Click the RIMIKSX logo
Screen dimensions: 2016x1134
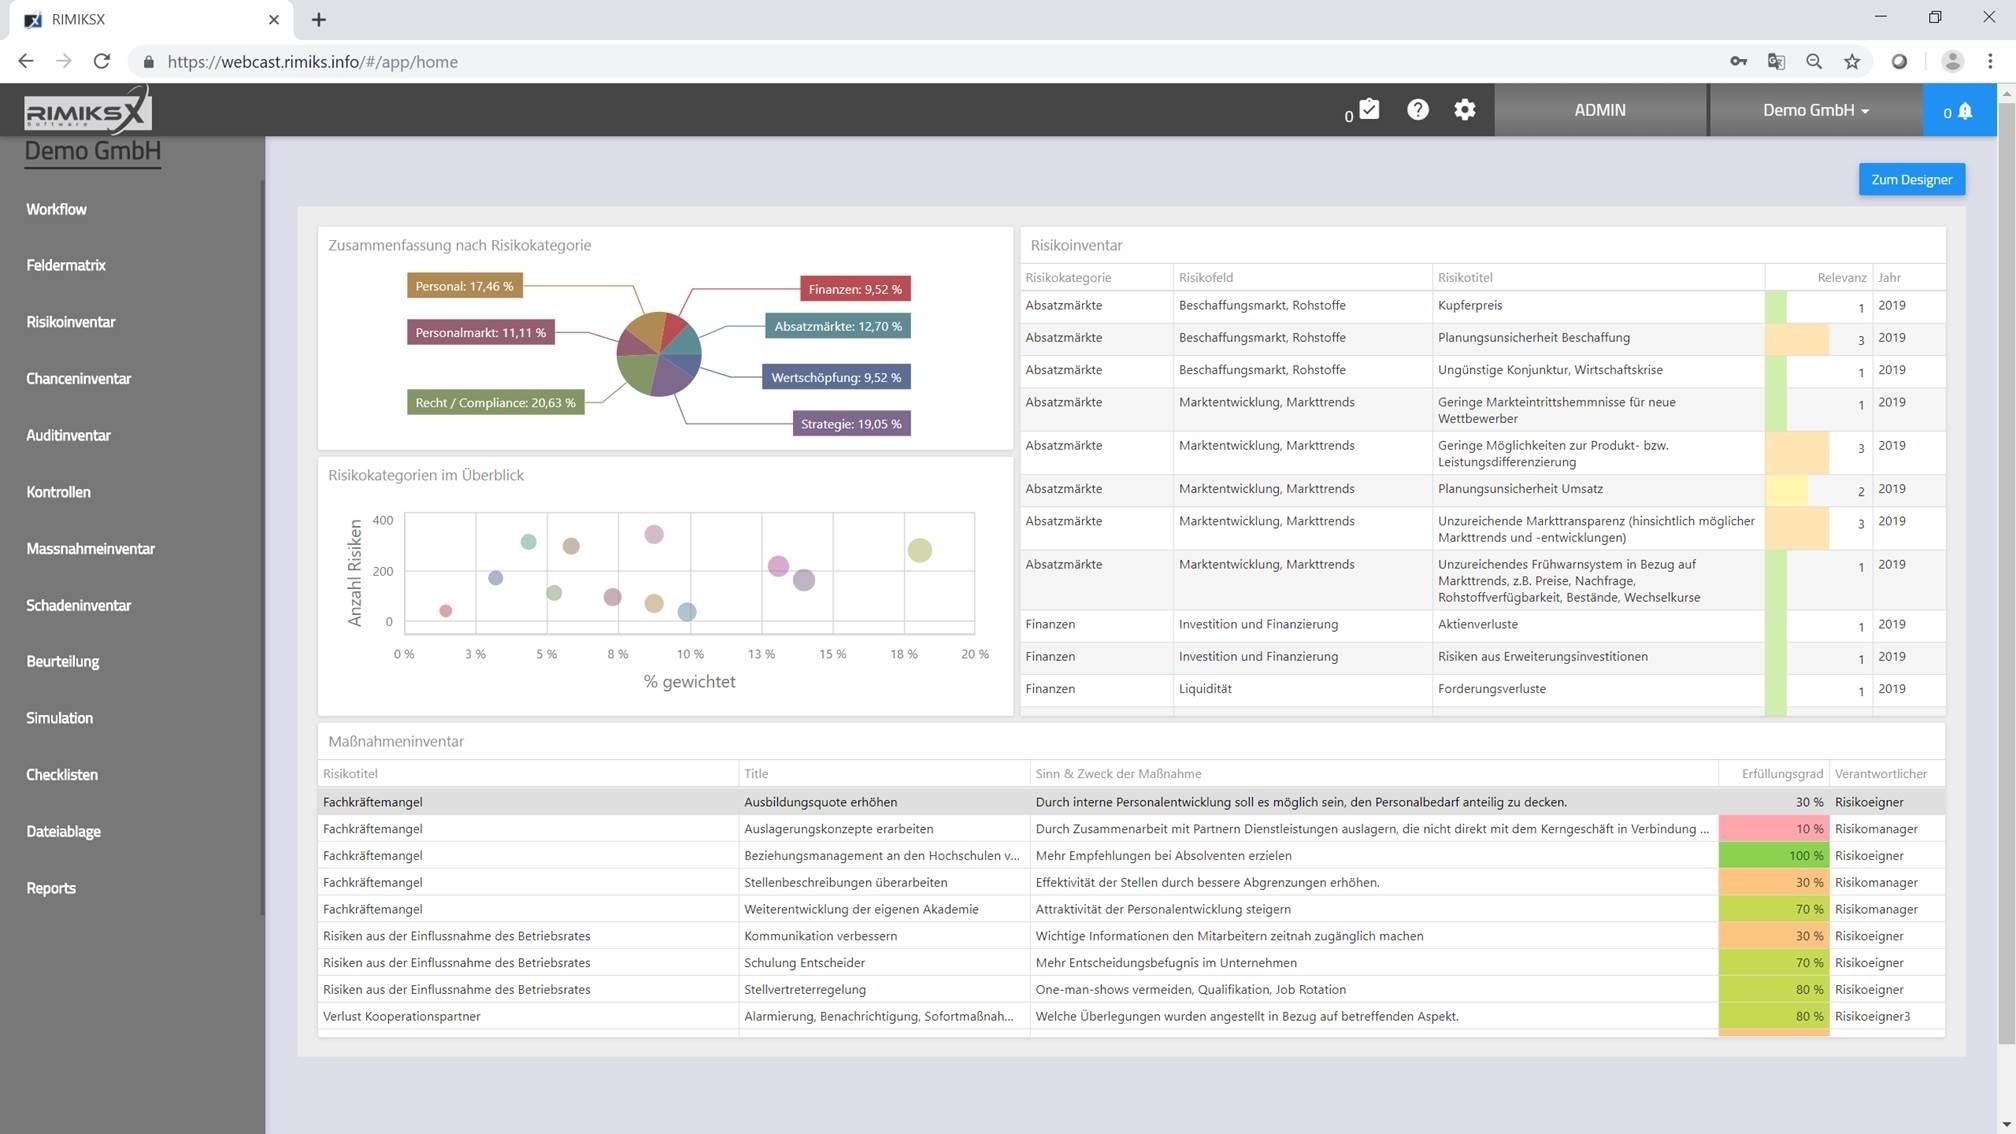click(x=88, y=112)
